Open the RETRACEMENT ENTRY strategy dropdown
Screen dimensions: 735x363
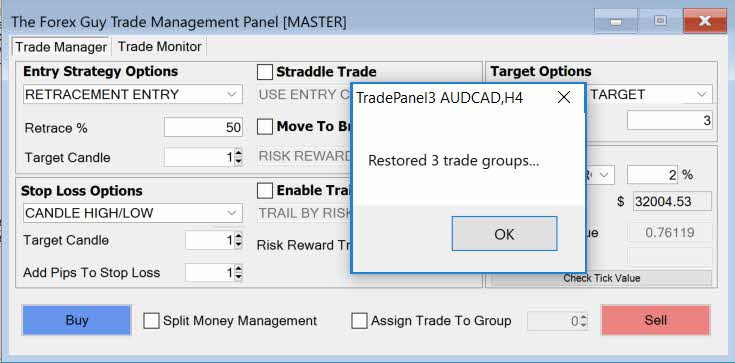[x=133, y=94]
